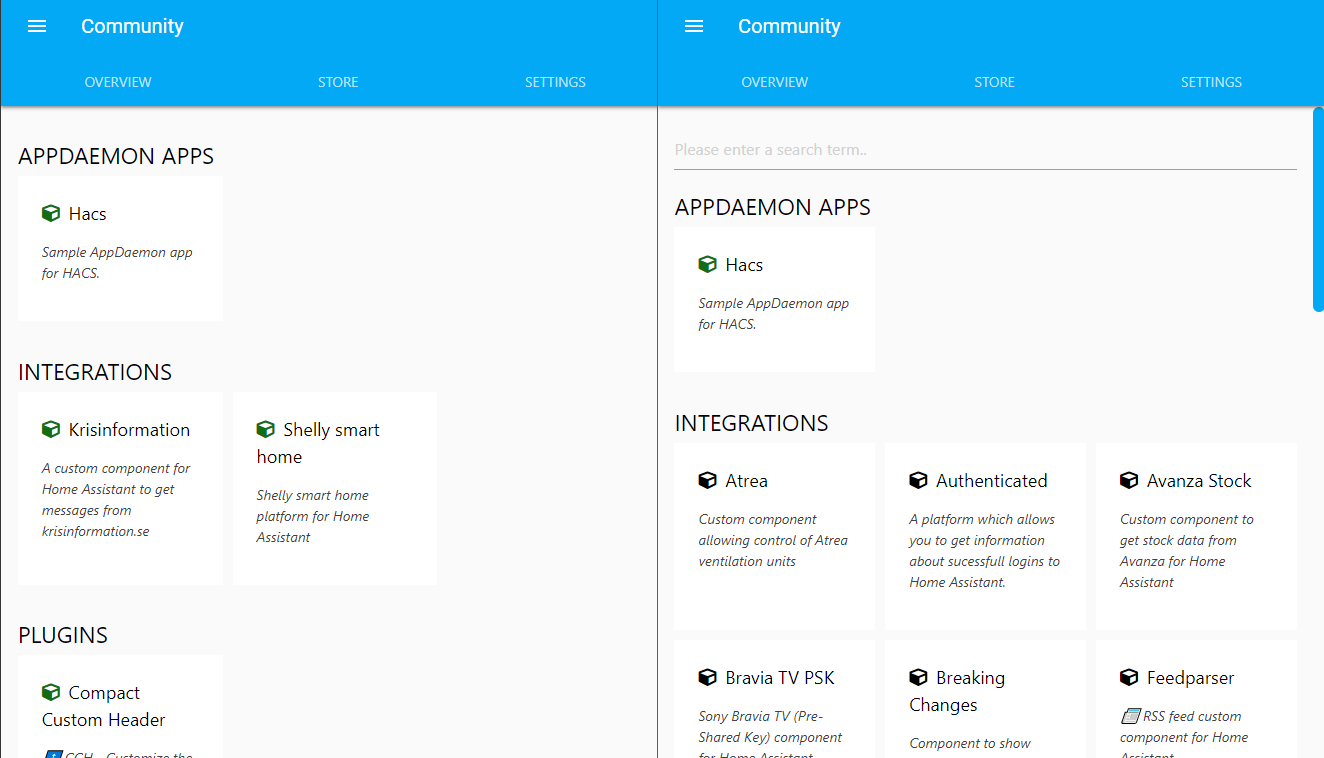Image resolution: width=1324 pixels, height=758 pixels.
Task: Click APPDAEMON APPS heading in right panel
Action: pos(773,207)
